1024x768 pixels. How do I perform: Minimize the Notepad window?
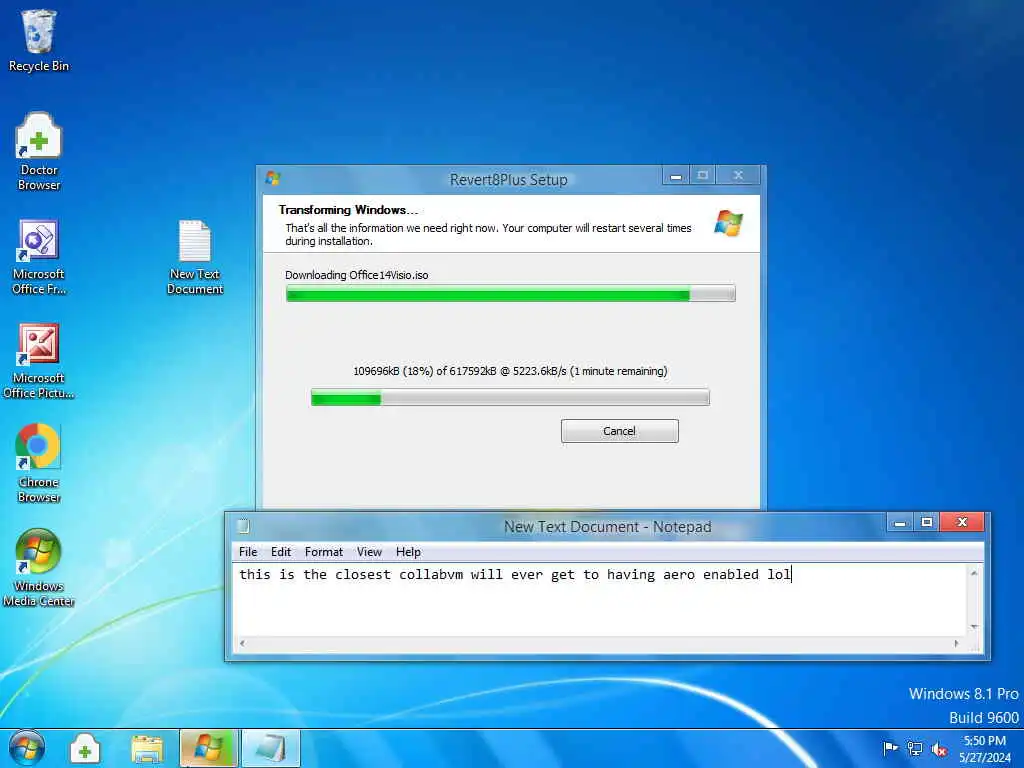click(900, 522)
